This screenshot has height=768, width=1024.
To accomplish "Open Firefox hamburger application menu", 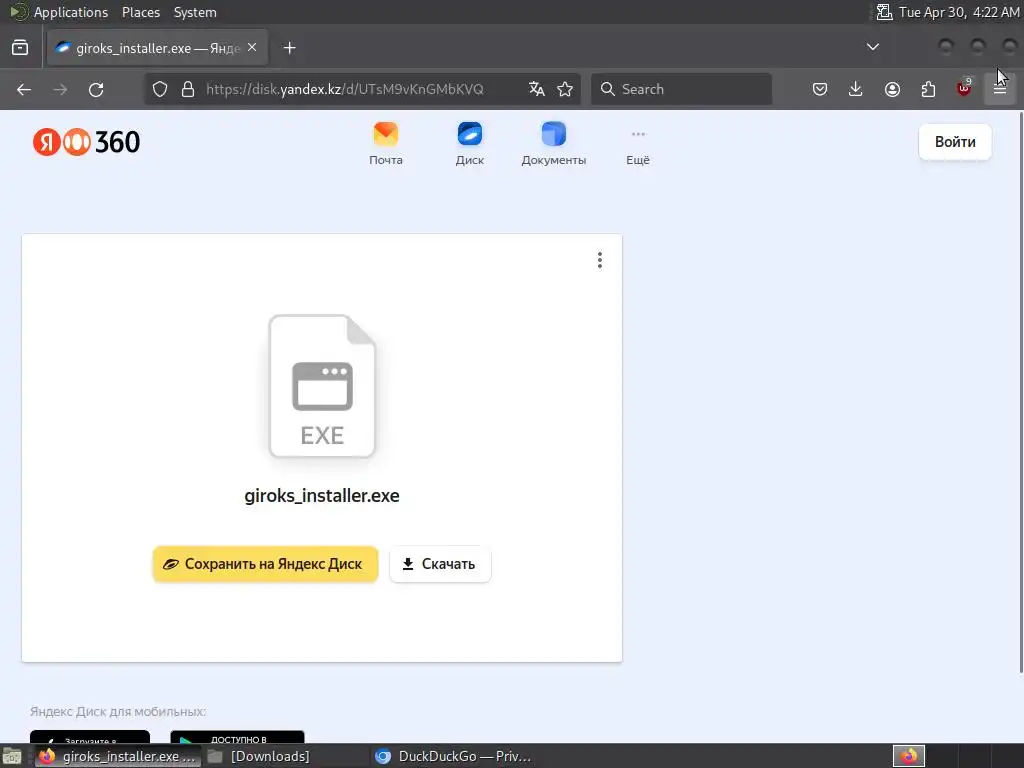I will [1000, 89].
